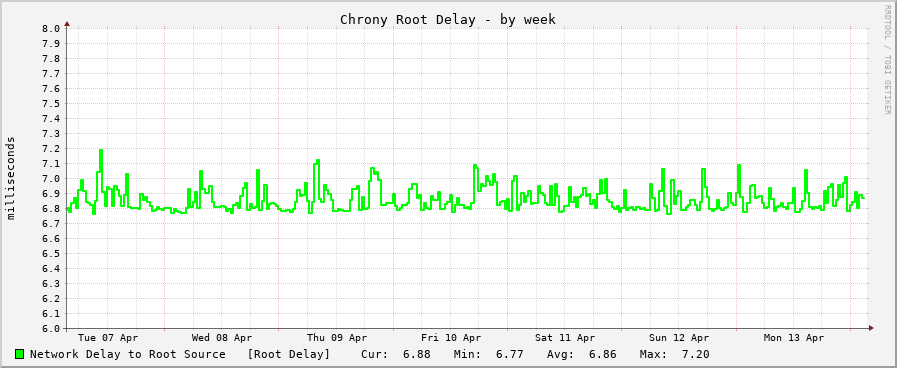Screen dimensions: 897x368
Task: Click the 'Wed 08 Apr' axis label
Action: pyautogui.click(x=222, y=338)
